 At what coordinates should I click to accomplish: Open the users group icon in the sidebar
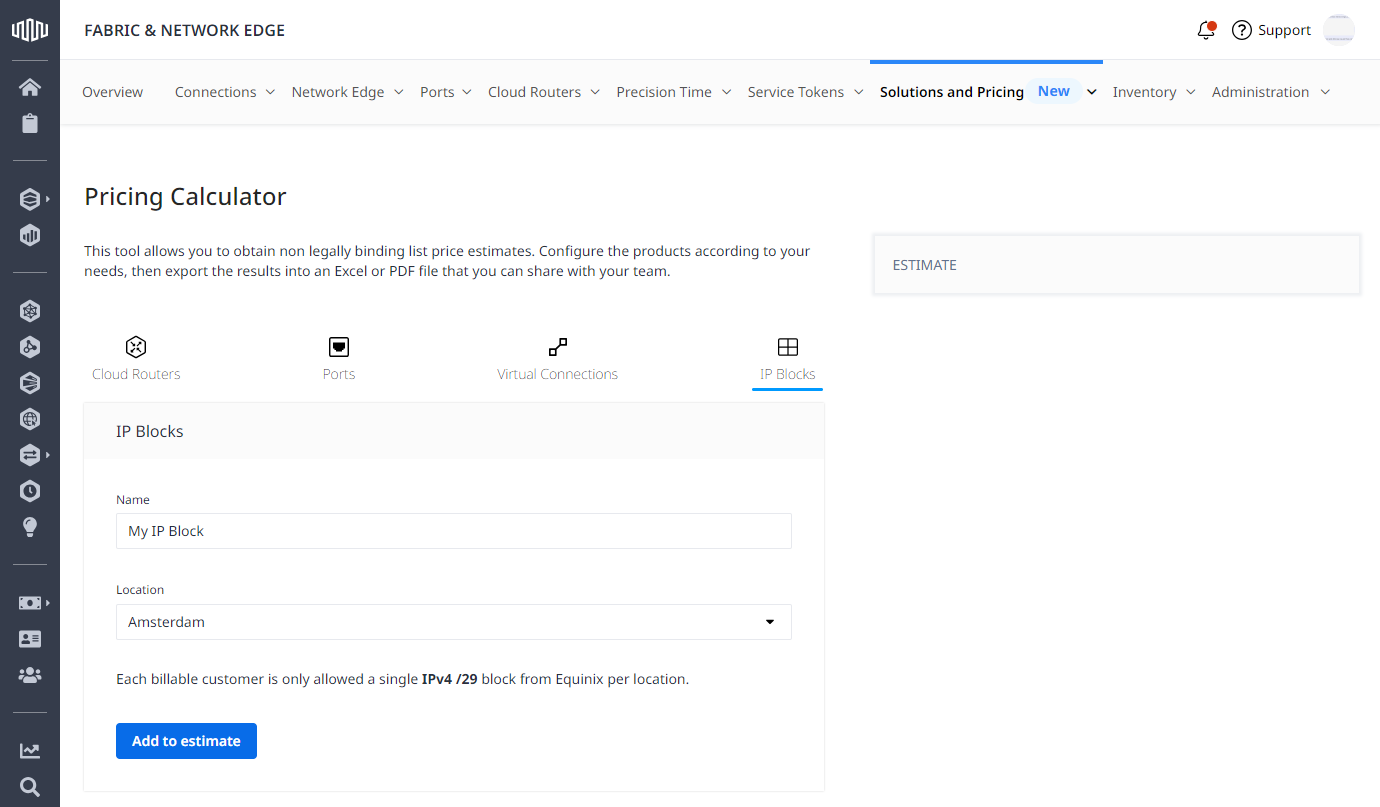pos(30,675)
